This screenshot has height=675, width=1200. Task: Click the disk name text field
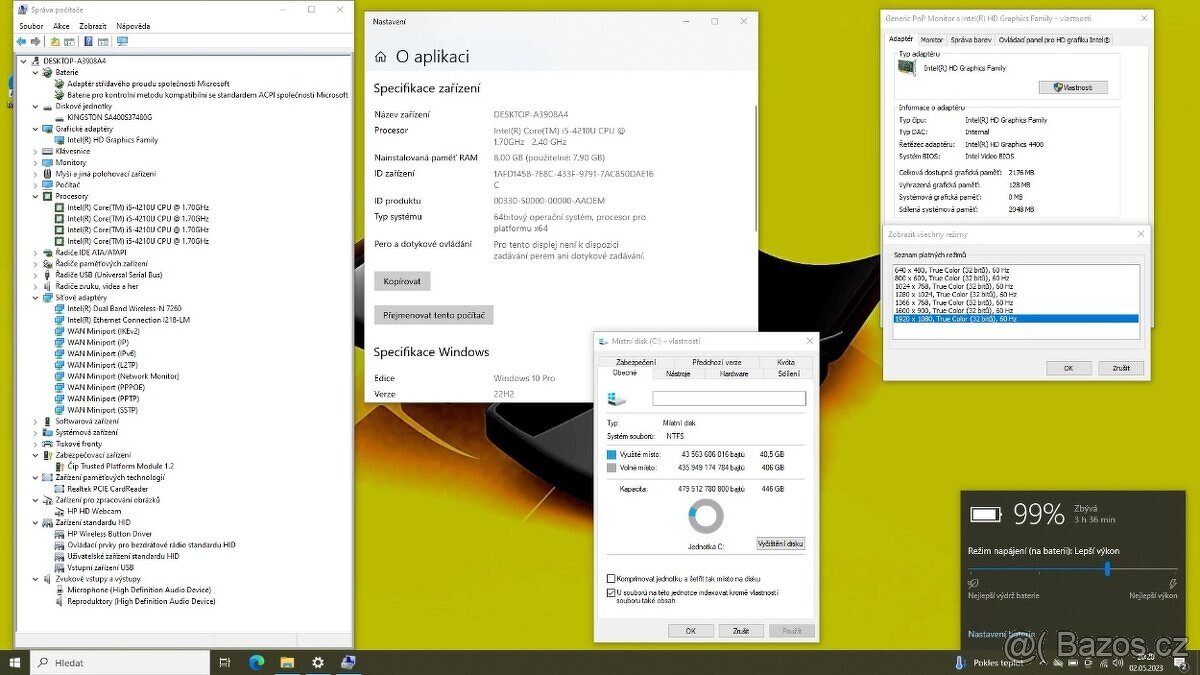tap(728, 398)
